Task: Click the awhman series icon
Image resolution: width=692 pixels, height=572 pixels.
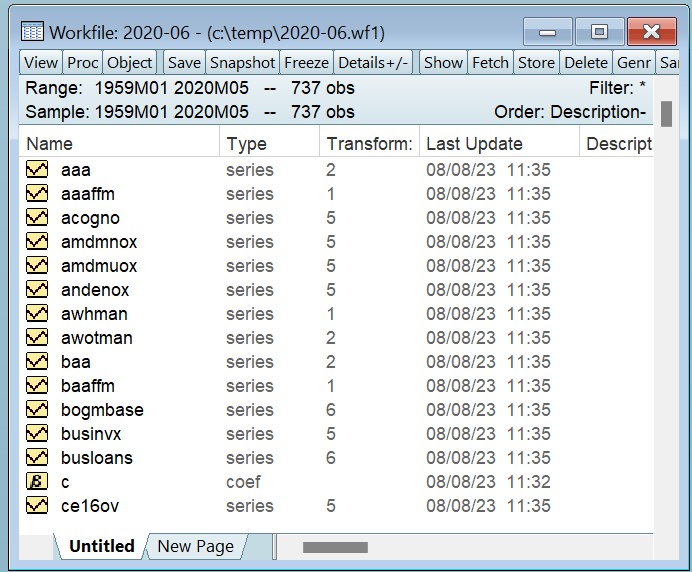Action: pyautogui.click(x=37, y=314)
